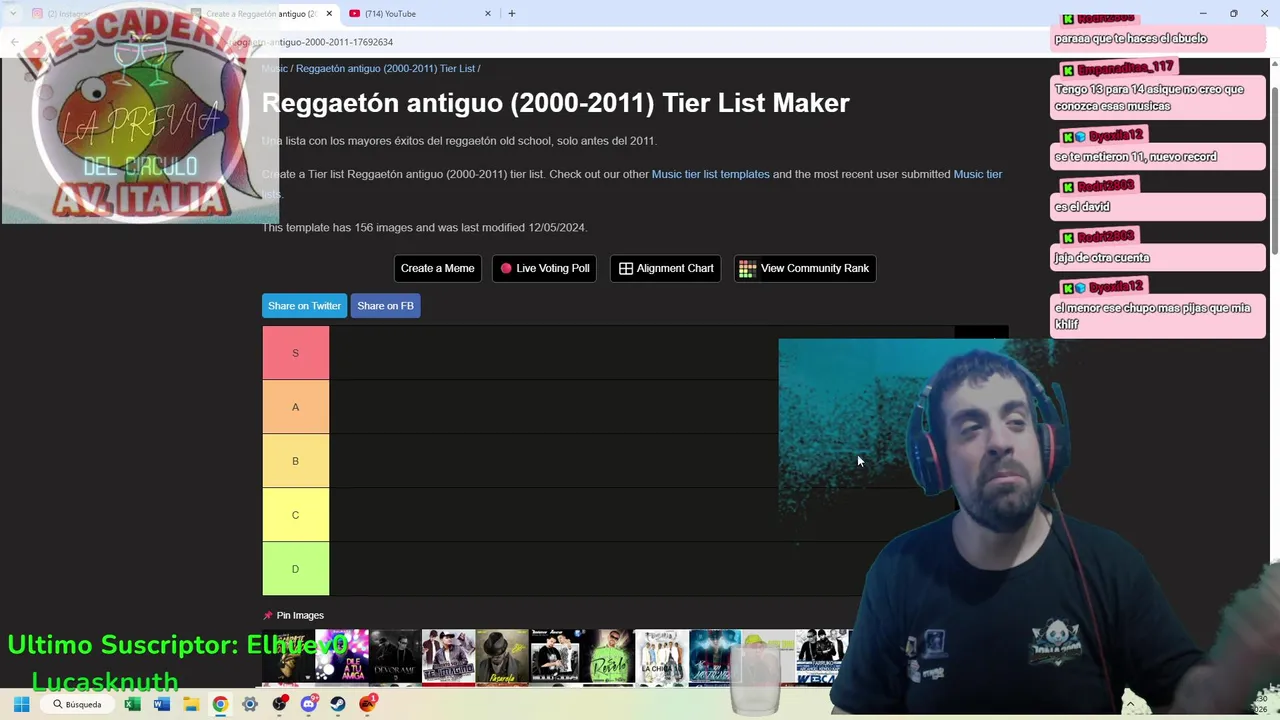Pick the 'Te he imaginado' cover image

point(448,655)
